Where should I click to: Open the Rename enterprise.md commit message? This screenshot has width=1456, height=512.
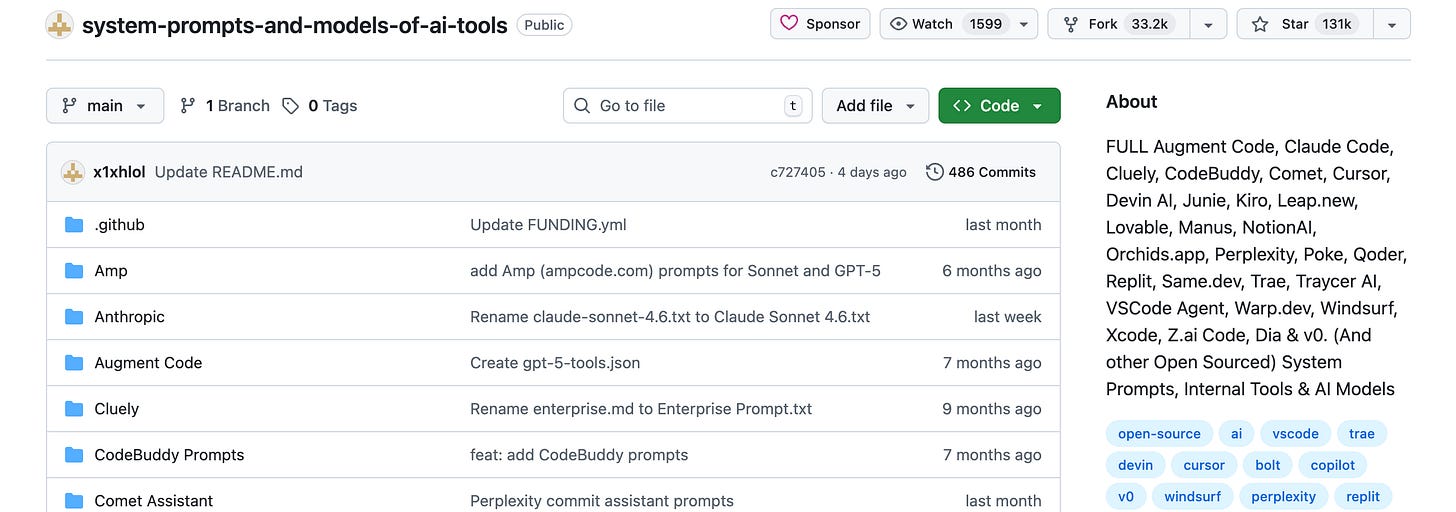click(x=641, y=408)
